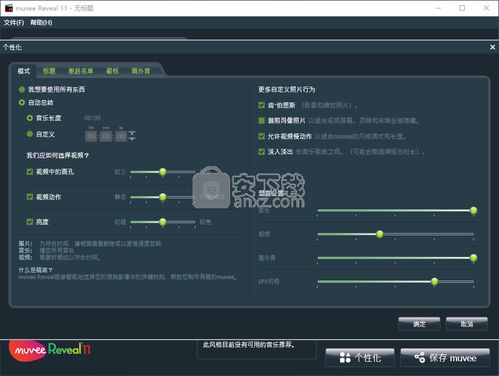
Task: Open the fourth tab, before 画外音
Action: tap(112, 71)
